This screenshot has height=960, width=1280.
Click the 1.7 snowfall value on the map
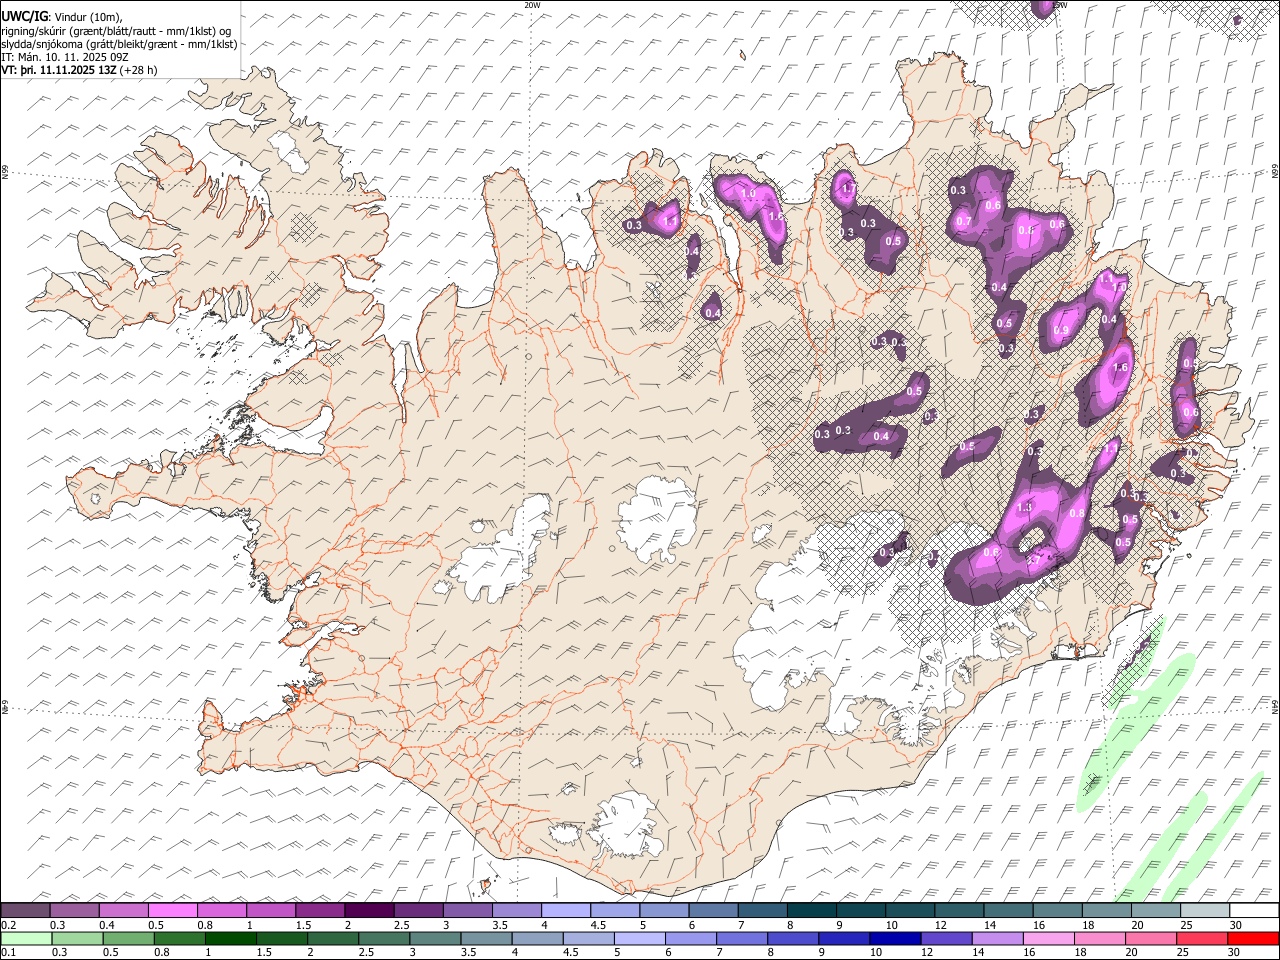tap(849, 188)
